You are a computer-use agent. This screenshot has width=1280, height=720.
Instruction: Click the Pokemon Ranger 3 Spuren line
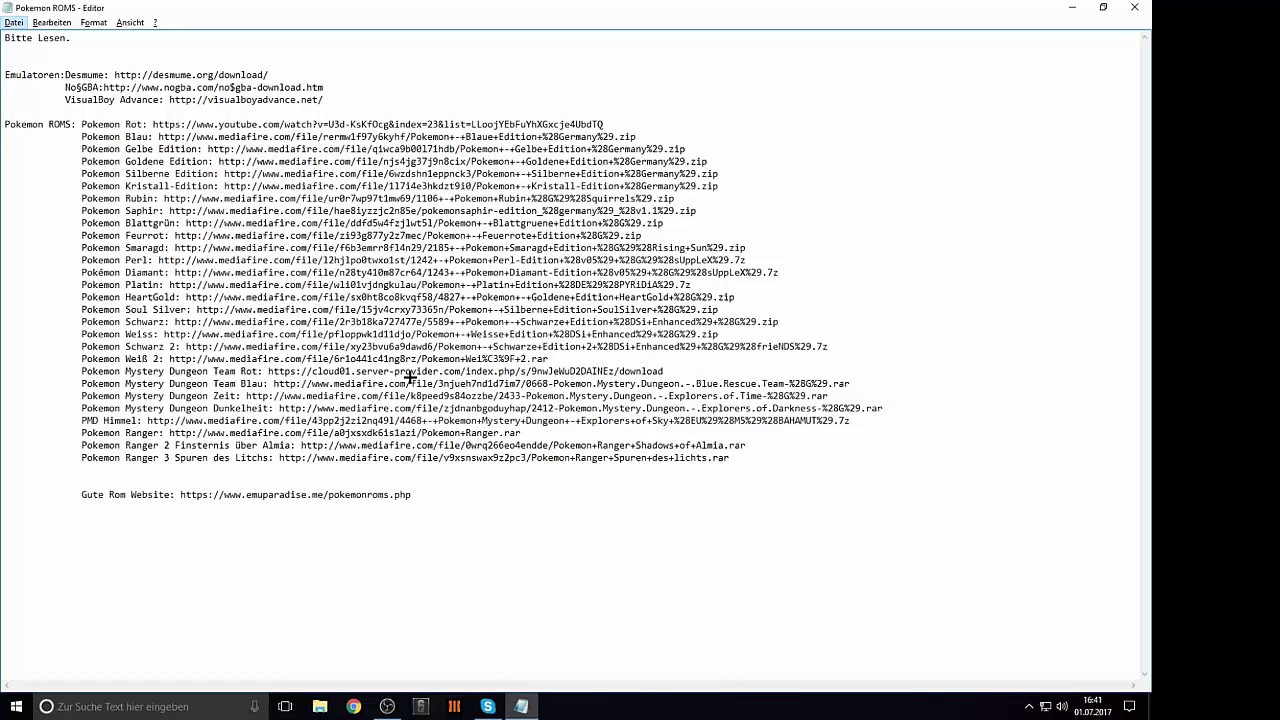pyautogui.click(x=405, y=458)
